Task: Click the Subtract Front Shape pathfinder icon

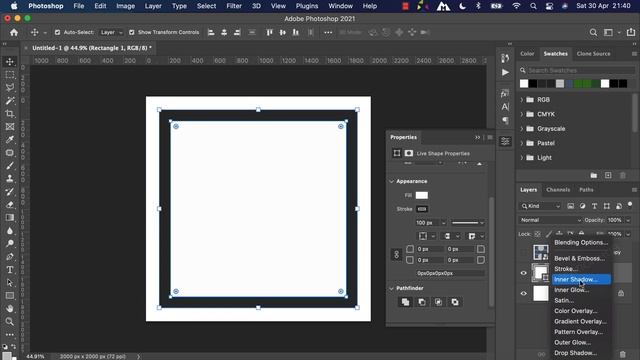Action: [422, 302]
